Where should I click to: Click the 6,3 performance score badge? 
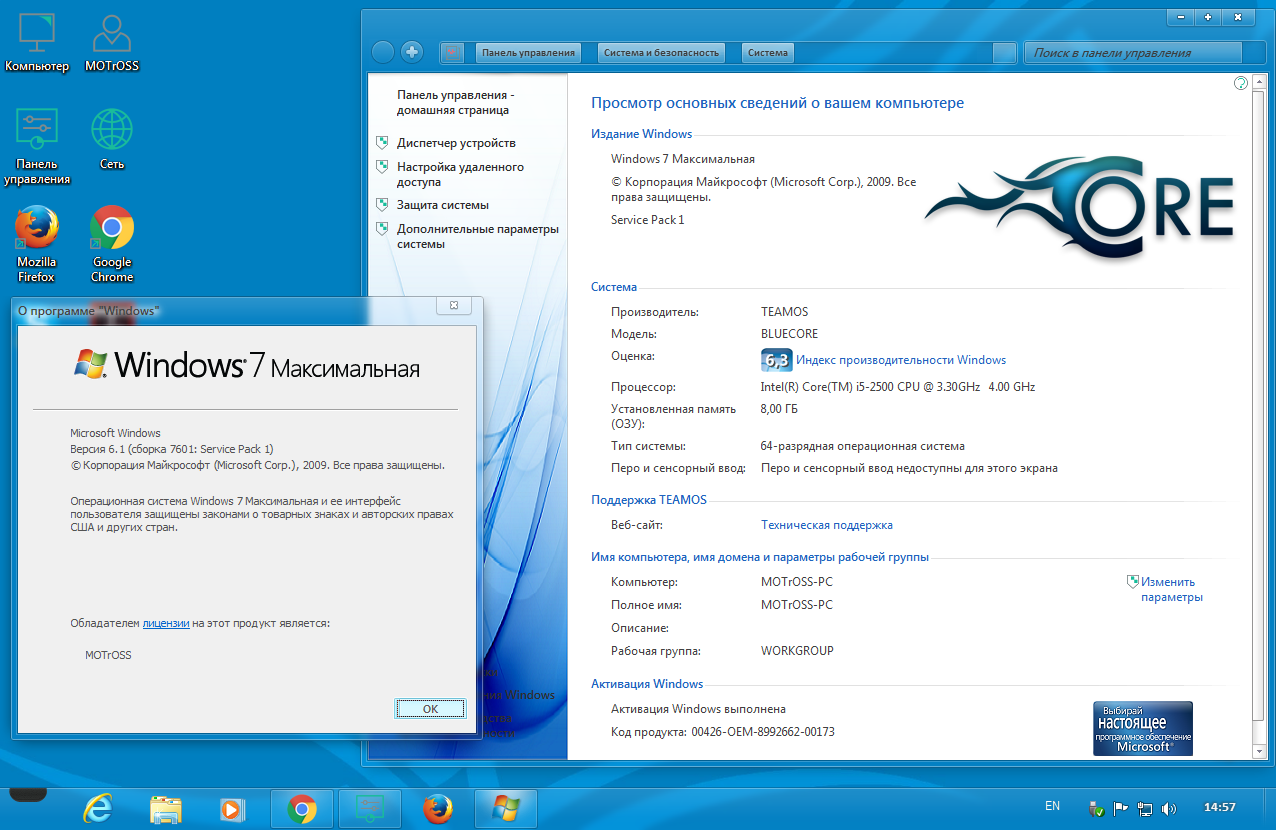tap(776, 360)
